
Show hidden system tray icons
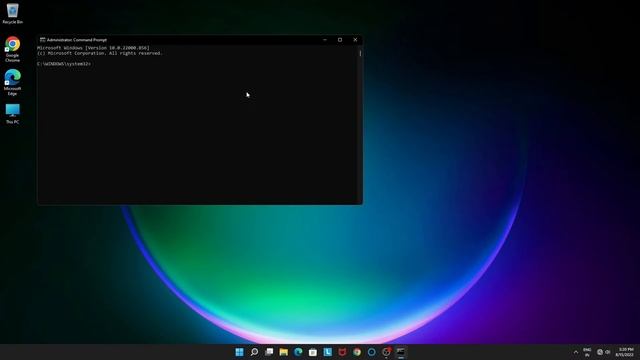576,352
